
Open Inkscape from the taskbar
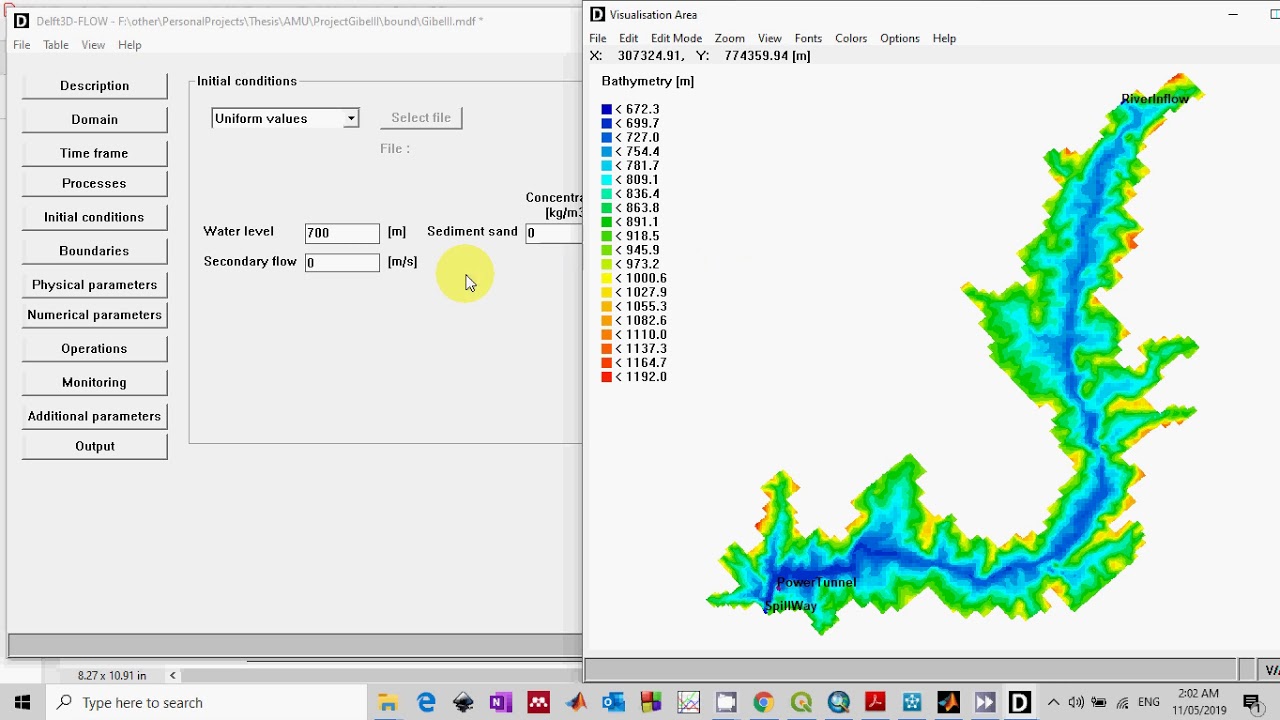pos(463,703)
